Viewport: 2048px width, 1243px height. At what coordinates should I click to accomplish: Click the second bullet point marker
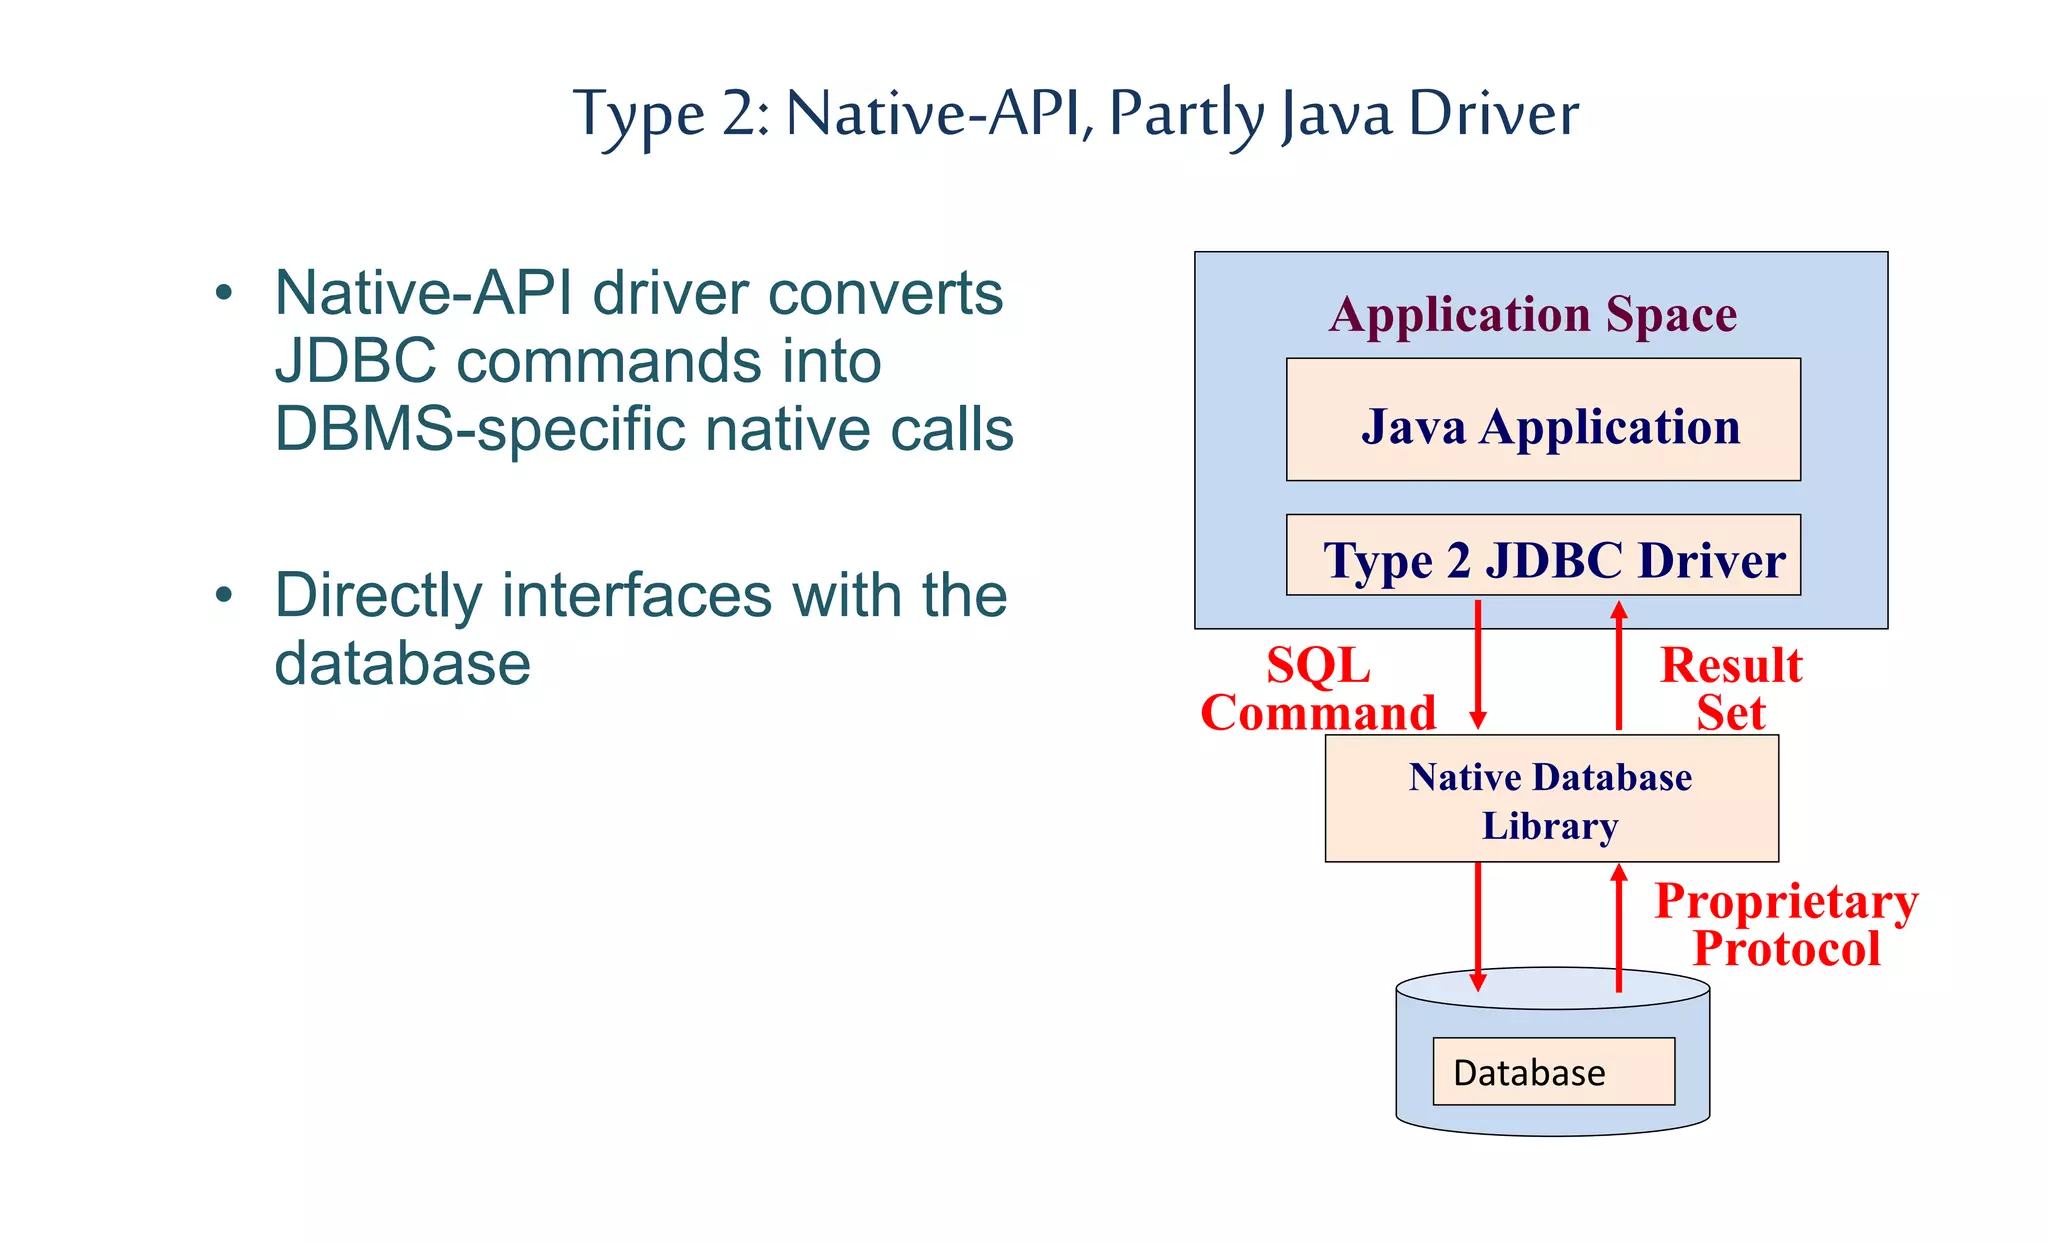click(x=224, y=596)
